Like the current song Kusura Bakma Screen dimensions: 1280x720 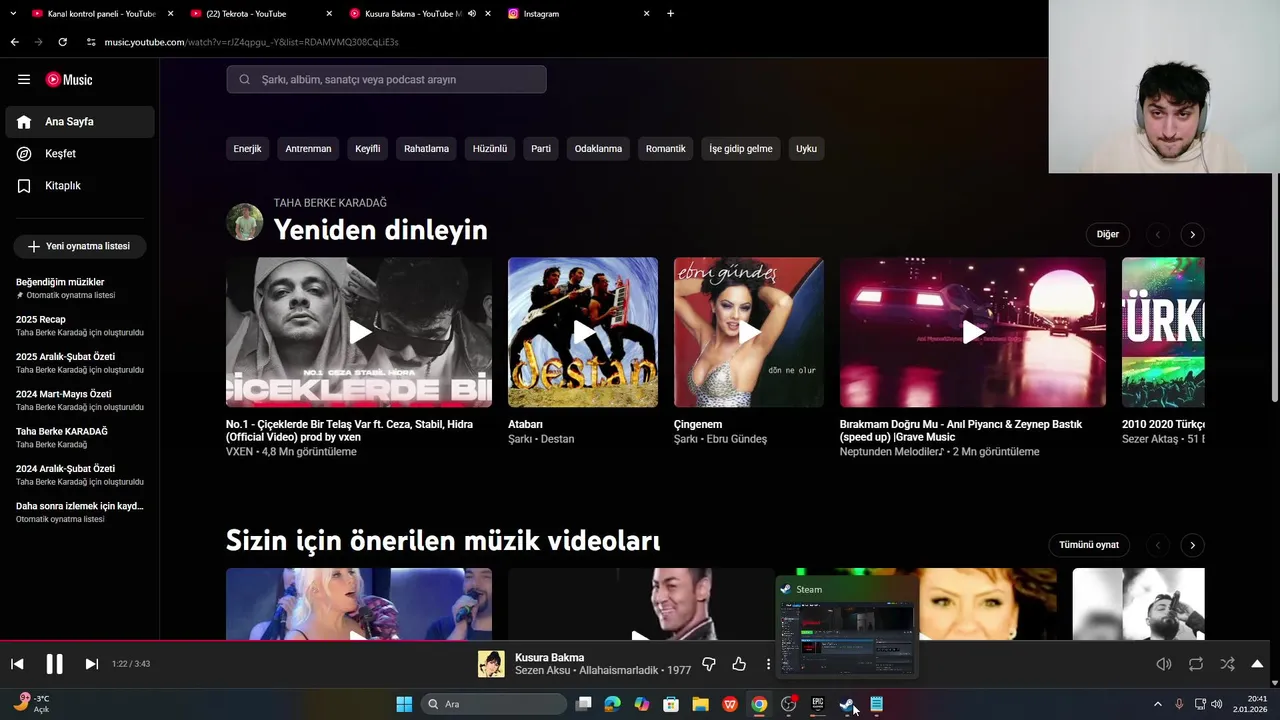(x=739, y=664)
